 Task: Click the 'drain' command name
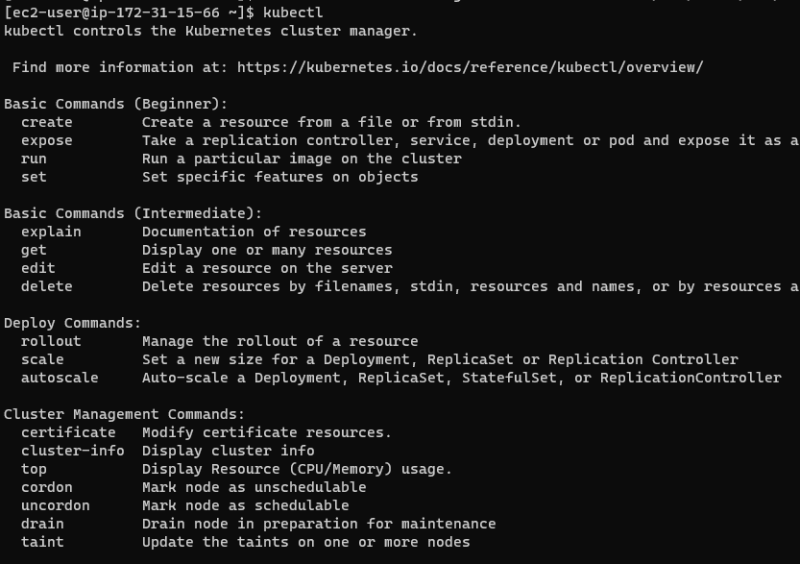pos(42,523)
